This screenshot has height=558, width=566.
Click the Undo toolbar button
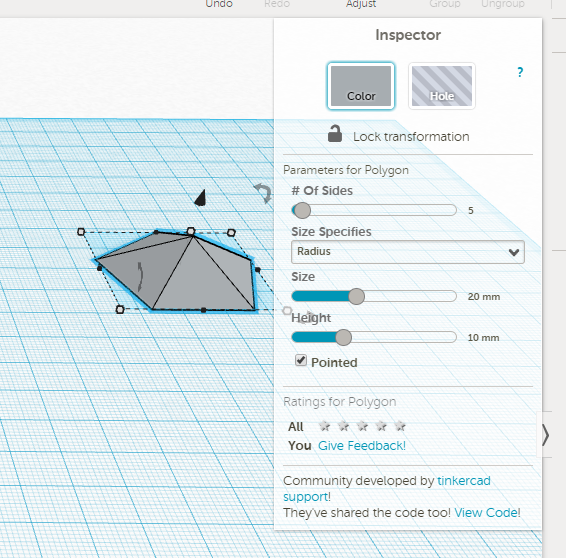coord(219,4)
